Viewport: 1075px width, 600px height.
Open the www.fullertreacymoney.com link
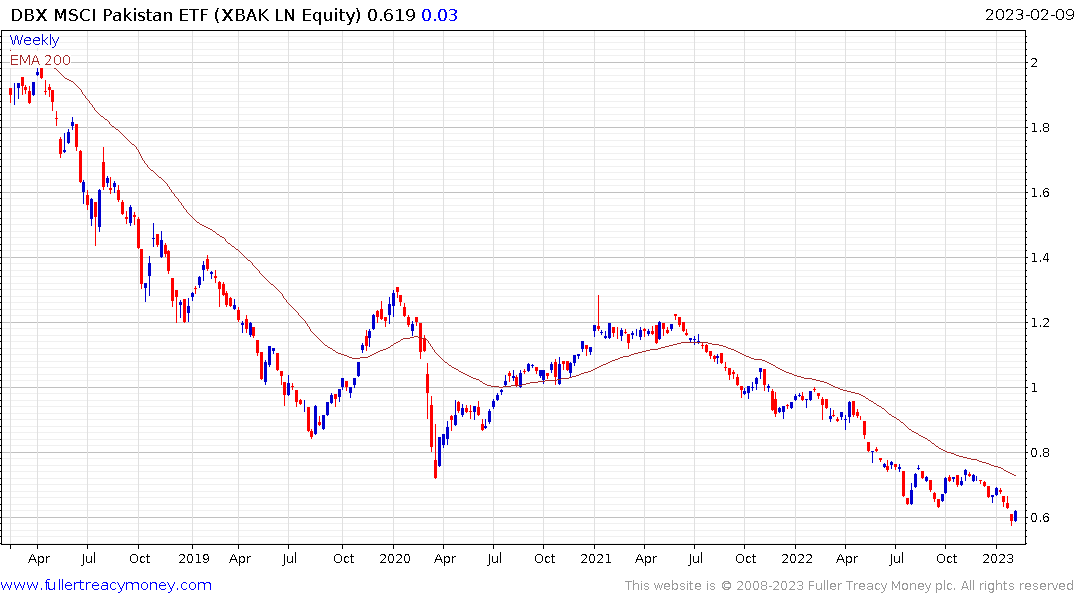106,585
